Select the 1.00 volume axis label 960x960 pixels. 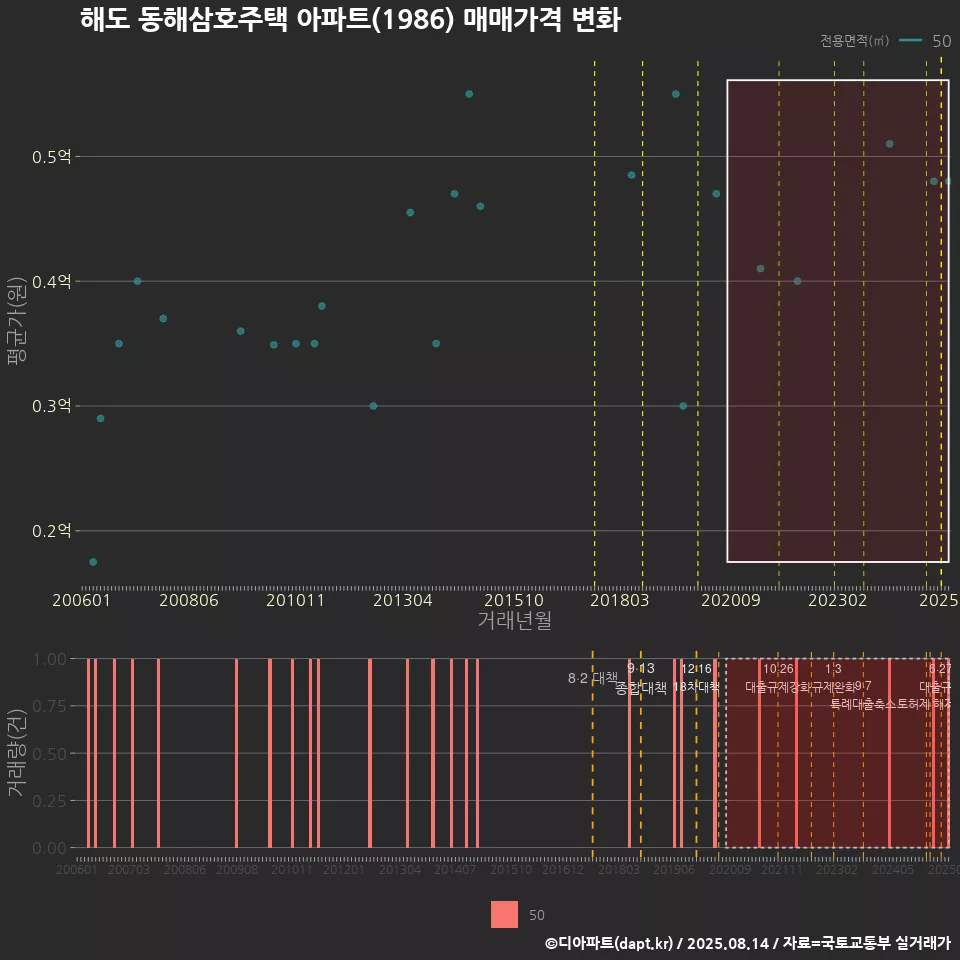[50, 659]
